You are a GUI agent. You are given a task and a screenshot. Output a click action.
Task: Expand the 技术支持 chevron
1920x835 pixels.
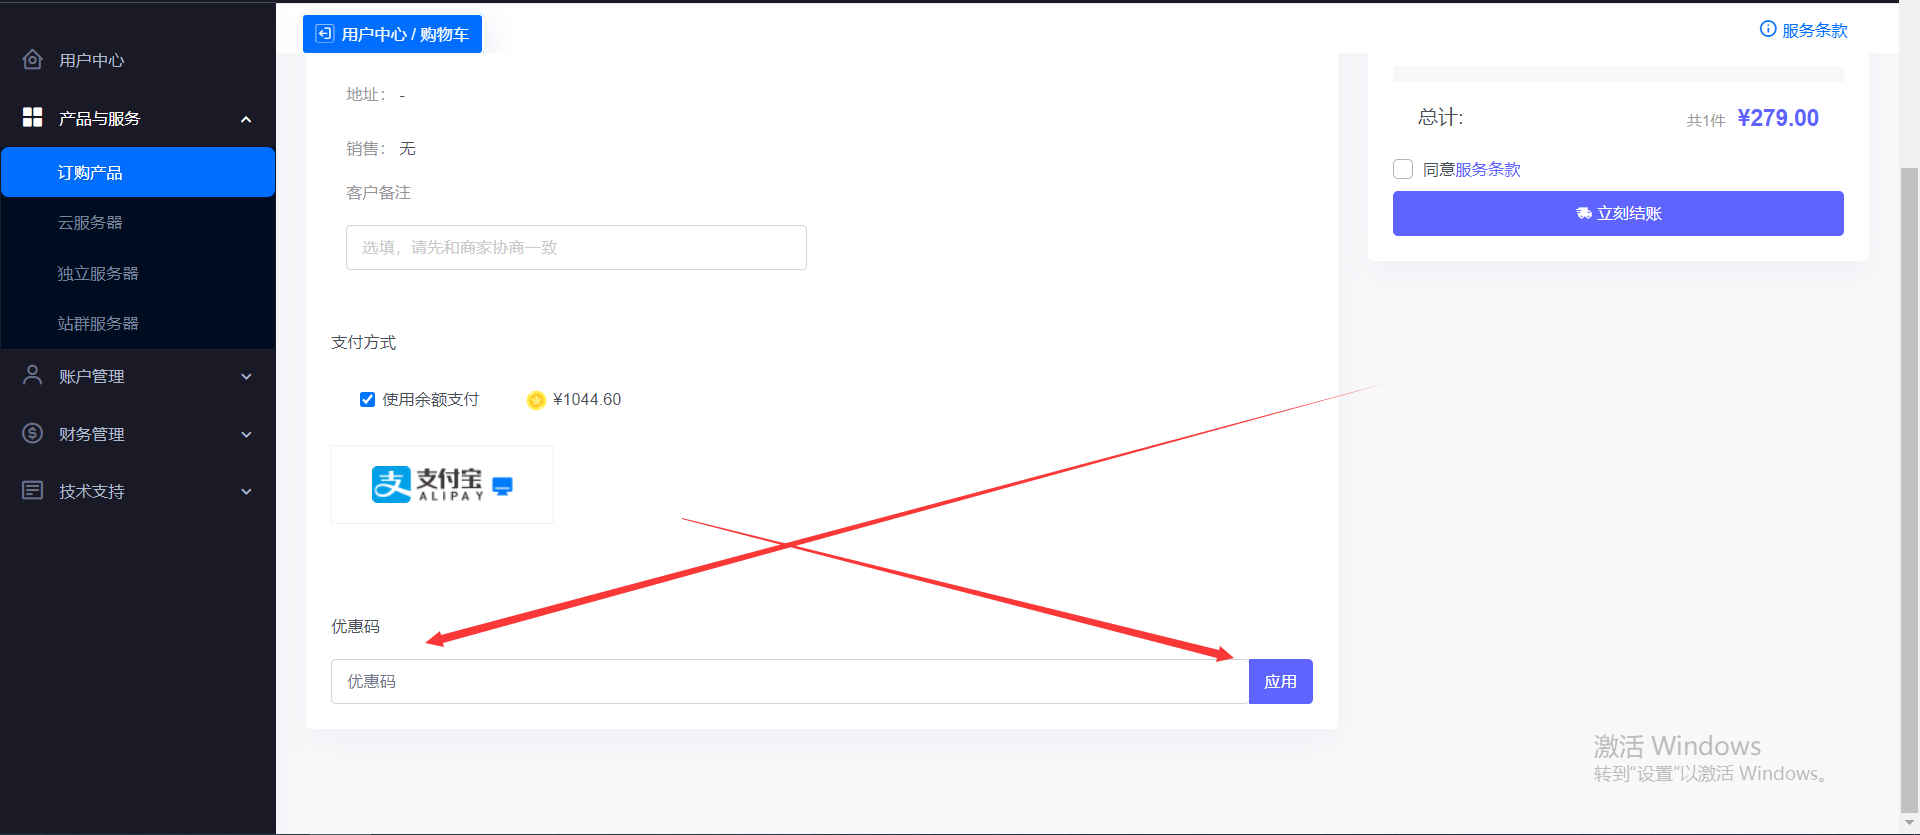tap(246, 491)
